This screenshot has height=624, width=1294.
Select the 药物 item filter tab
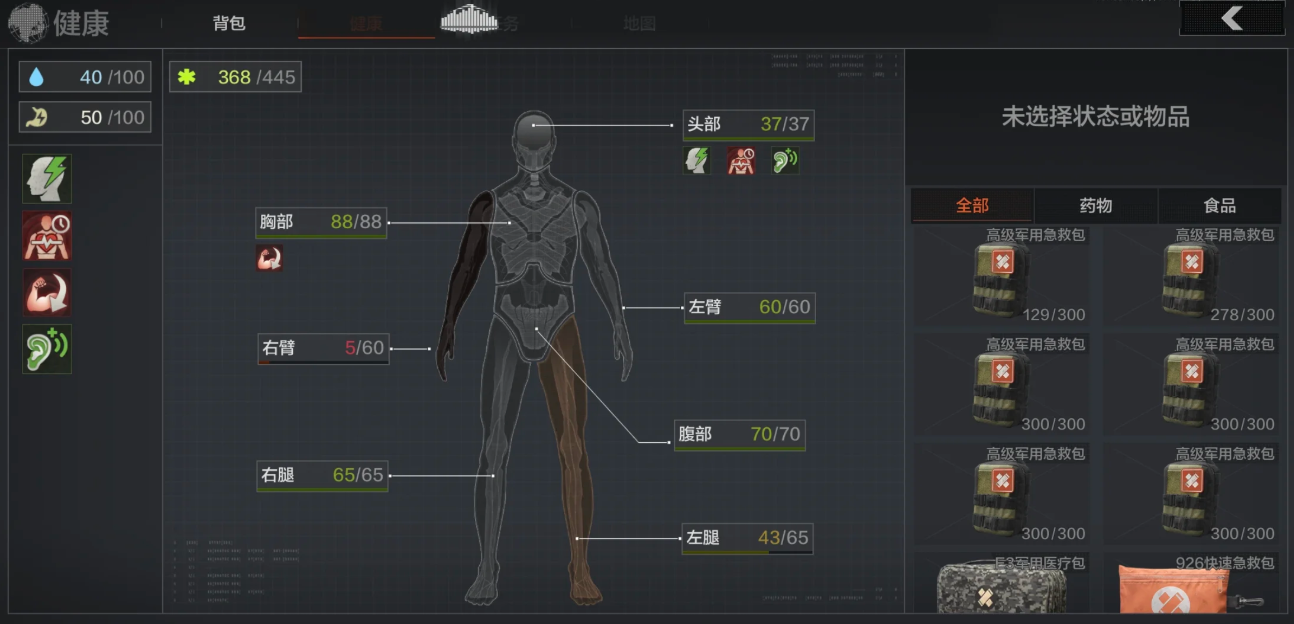tap(1096, 206)
